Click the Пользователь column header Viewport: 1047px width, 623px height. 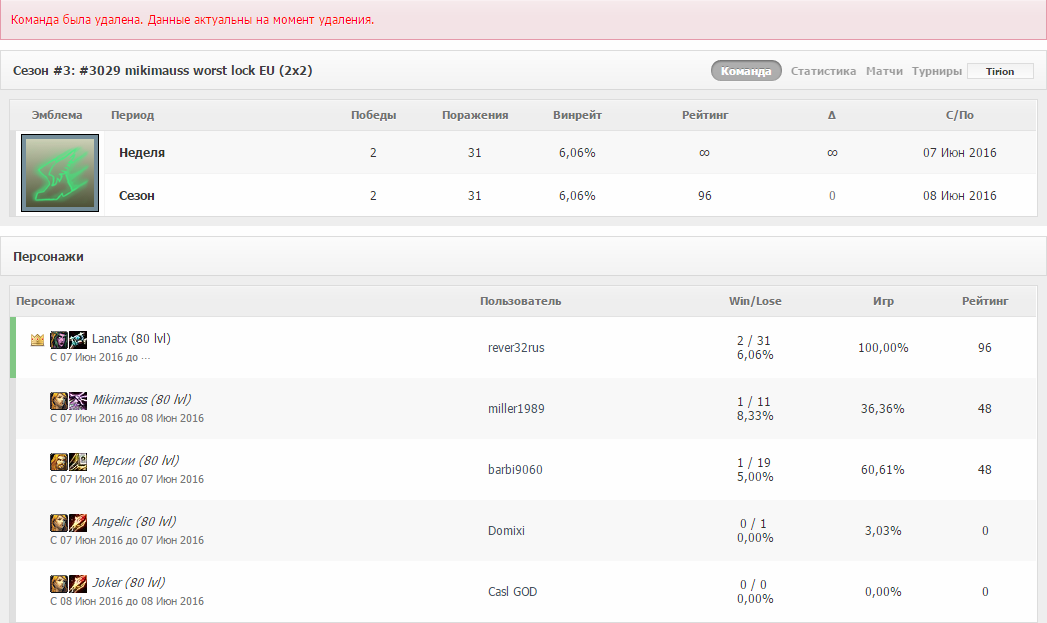(x=520, y=301)
